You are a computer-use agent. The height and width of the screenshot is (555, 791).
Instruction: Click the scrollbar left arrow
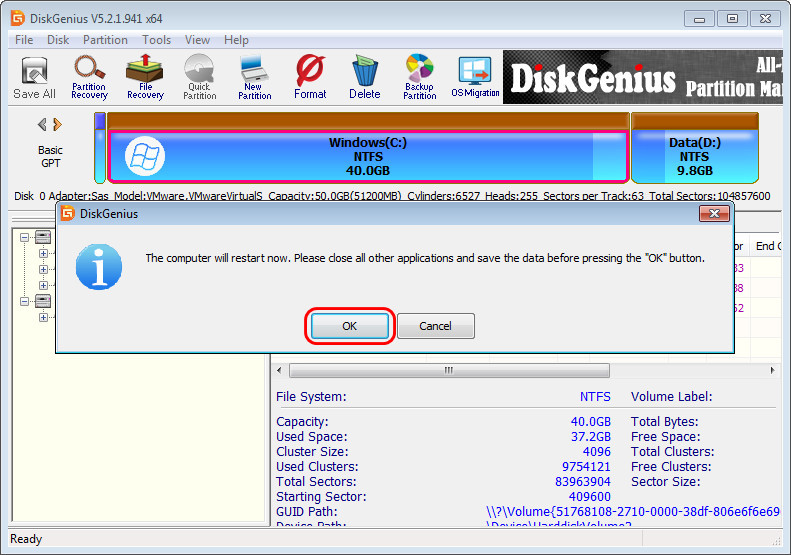tap(279, 370)
